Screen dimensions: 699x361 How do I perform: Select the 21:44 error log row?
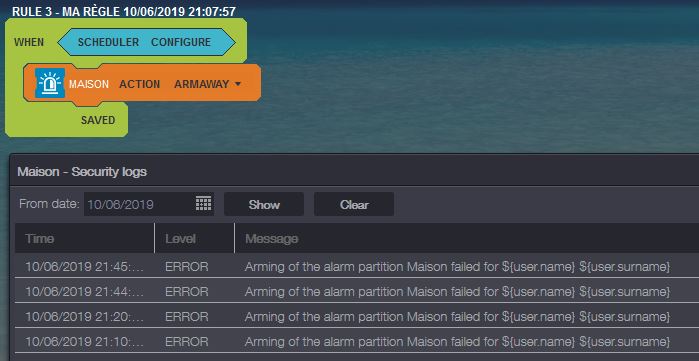pos(357,291)
